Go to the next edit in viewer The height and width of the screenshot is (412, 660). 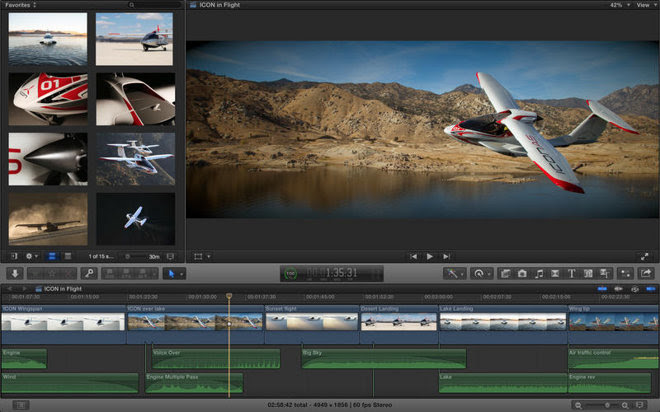pyautogui.click(x=446, y=256)
